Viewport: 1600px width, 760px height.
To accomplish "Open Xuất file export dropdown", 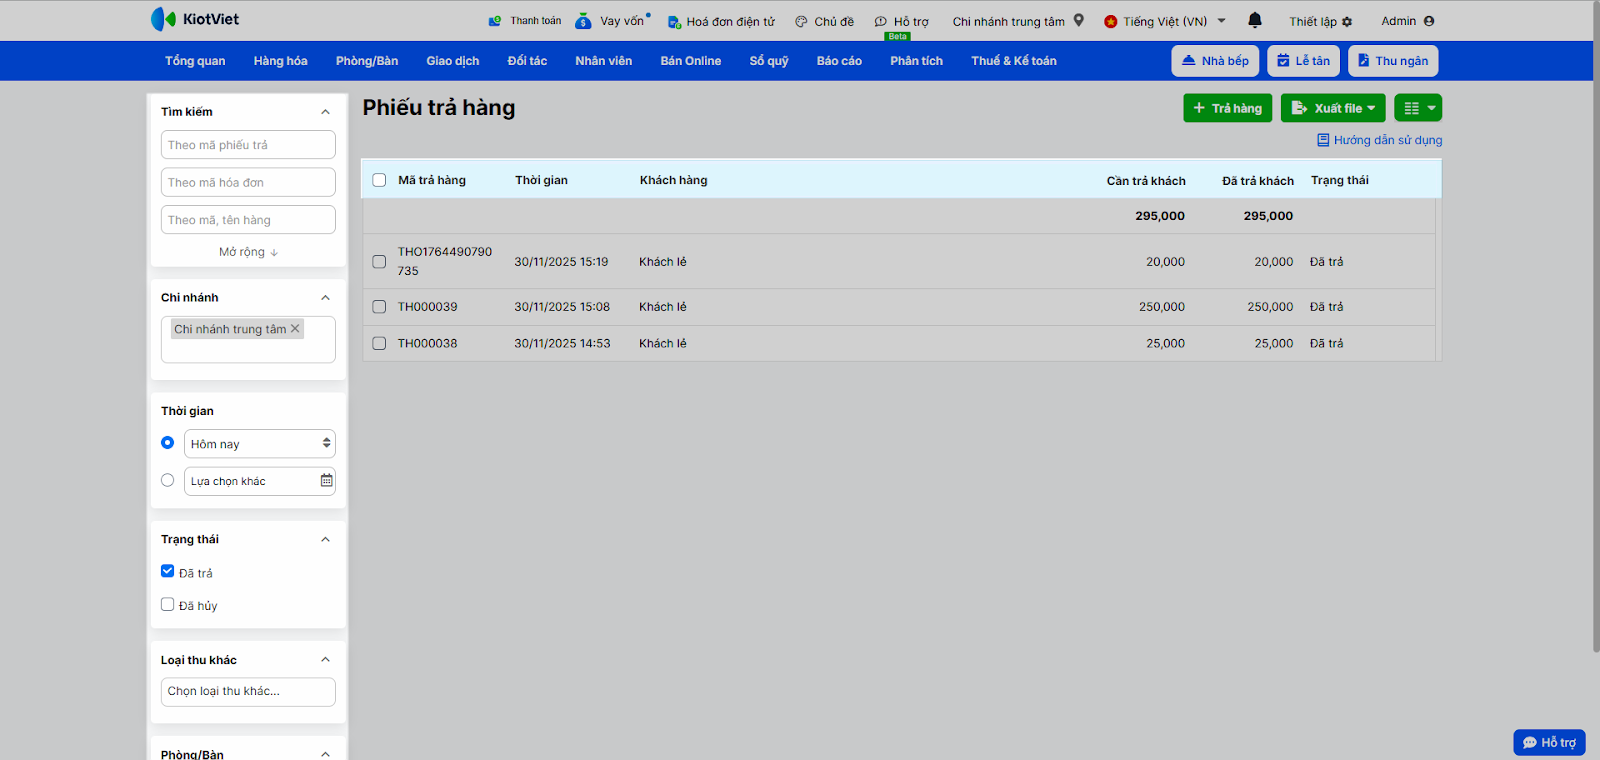I will [x=1333, y=108].
